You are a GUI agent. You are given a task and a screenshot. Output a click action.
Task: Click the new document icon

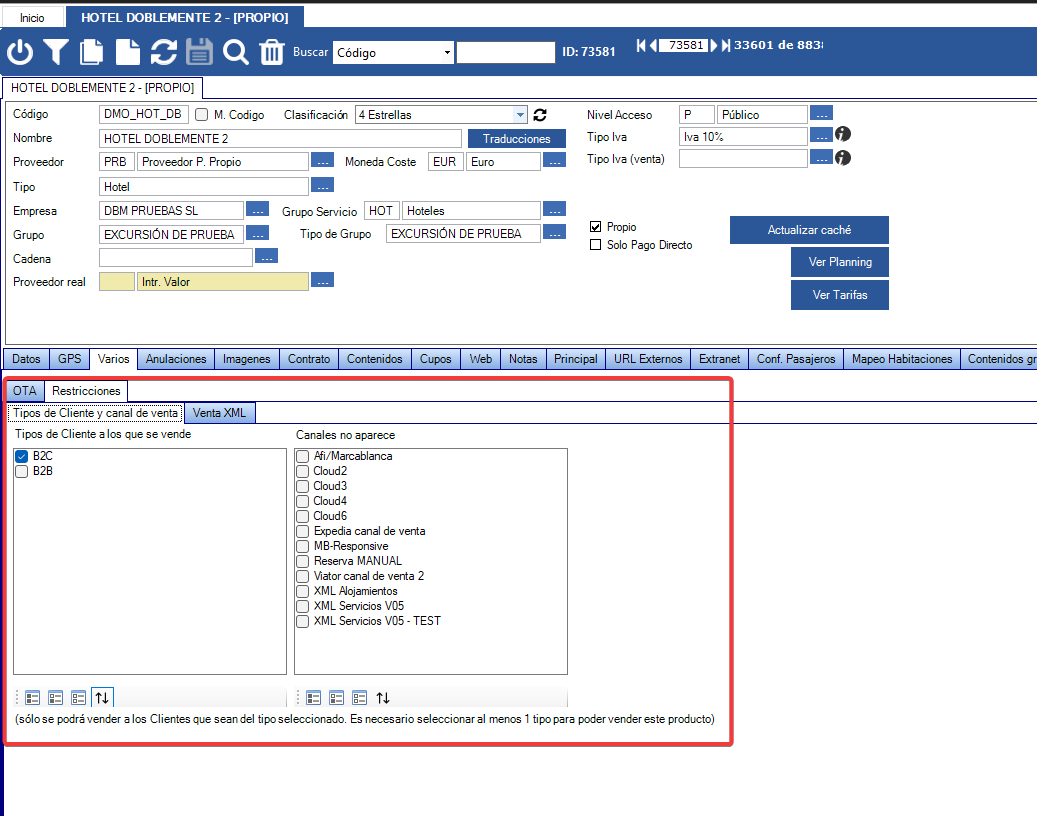click(128, 52)
